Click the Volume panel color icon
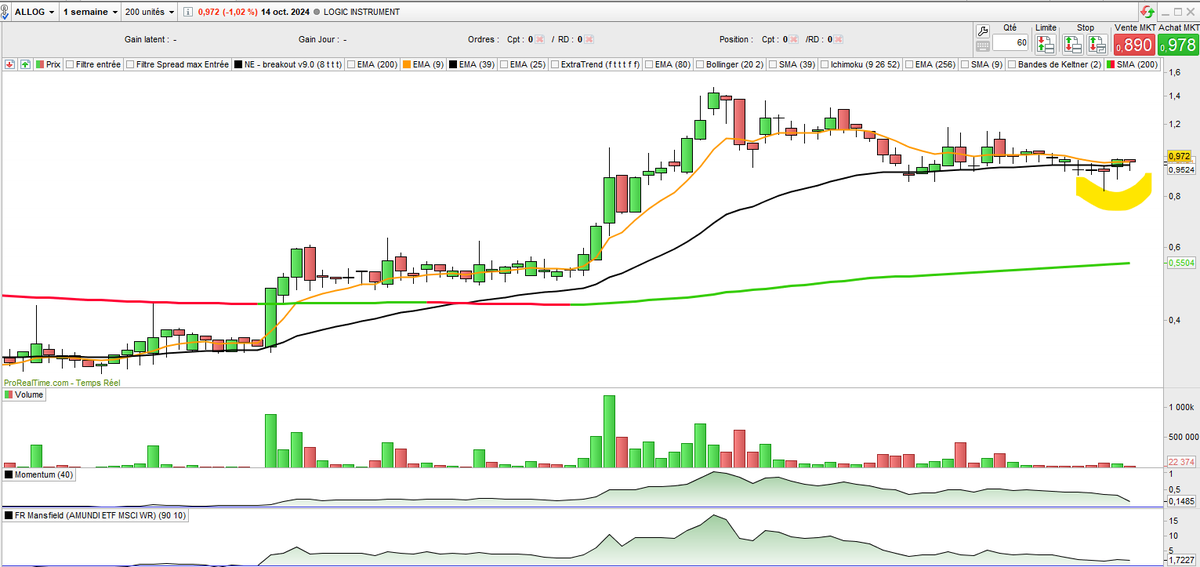This screenshot has width=1200, height=567. click(x=10, y=395)
